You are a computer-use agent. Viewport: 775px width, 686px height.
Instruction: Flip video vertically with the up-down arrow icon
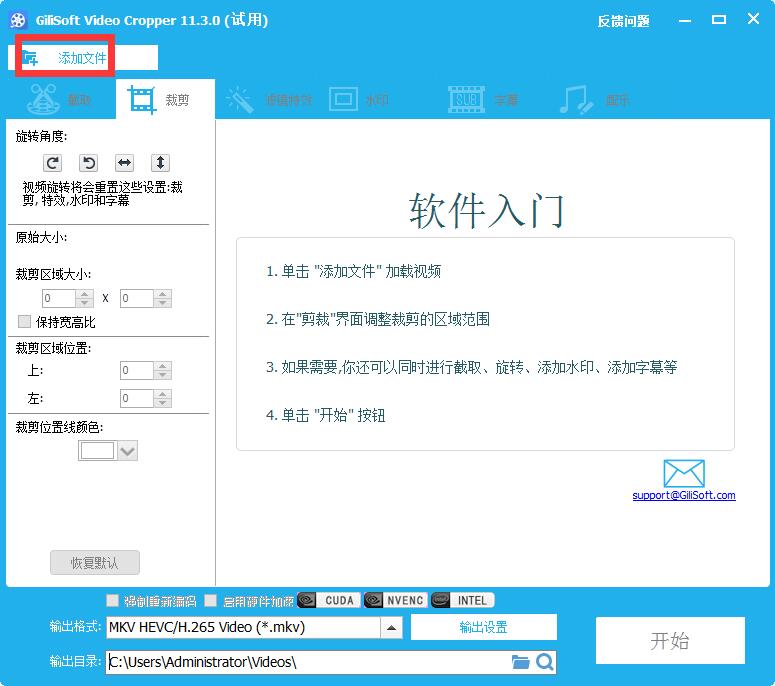160,163
